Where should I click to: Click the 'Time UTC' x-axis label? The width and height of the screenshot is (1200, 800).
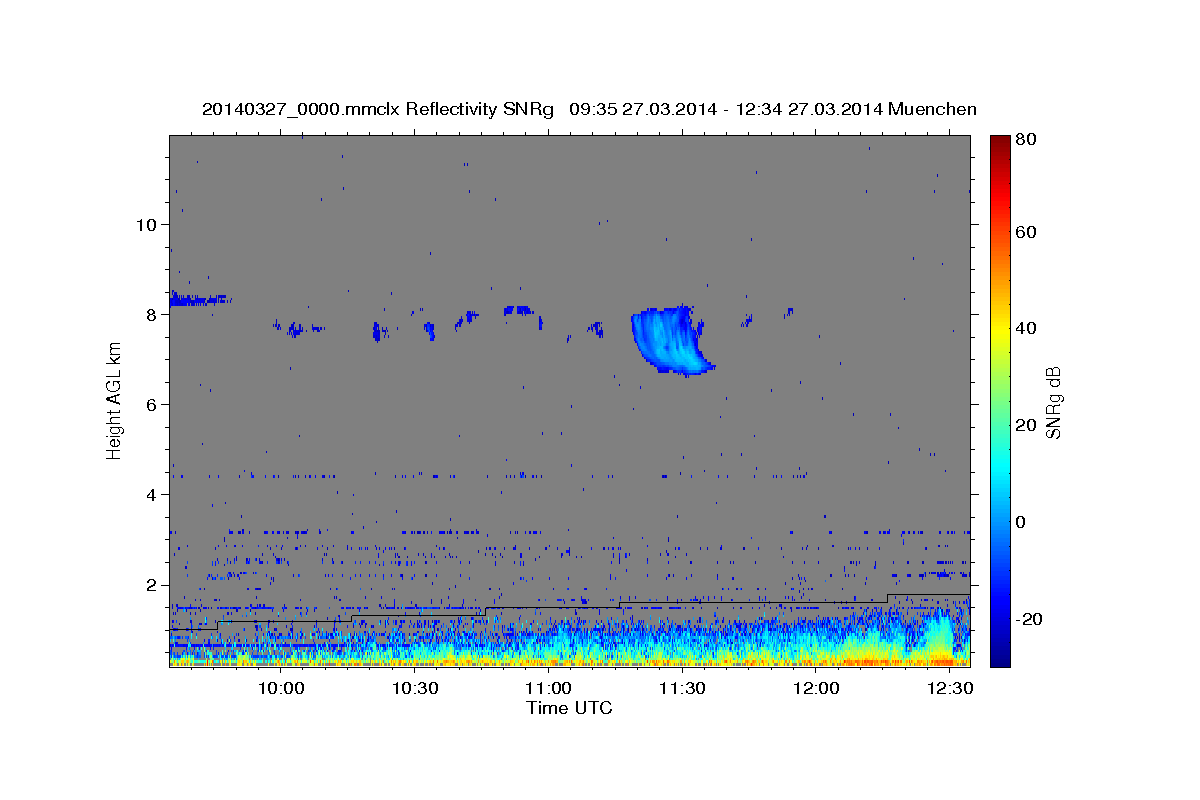click(x=569, y=708)
